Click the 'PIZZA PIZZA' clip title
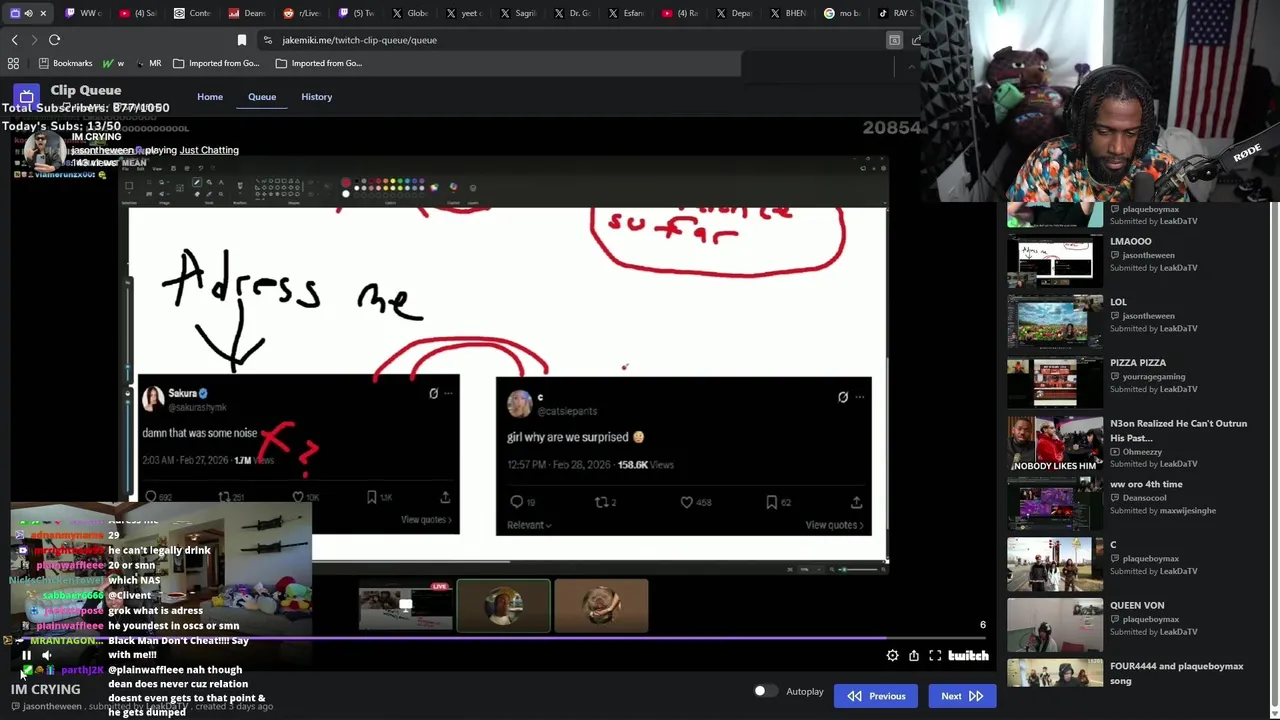 coord(1138,363)
